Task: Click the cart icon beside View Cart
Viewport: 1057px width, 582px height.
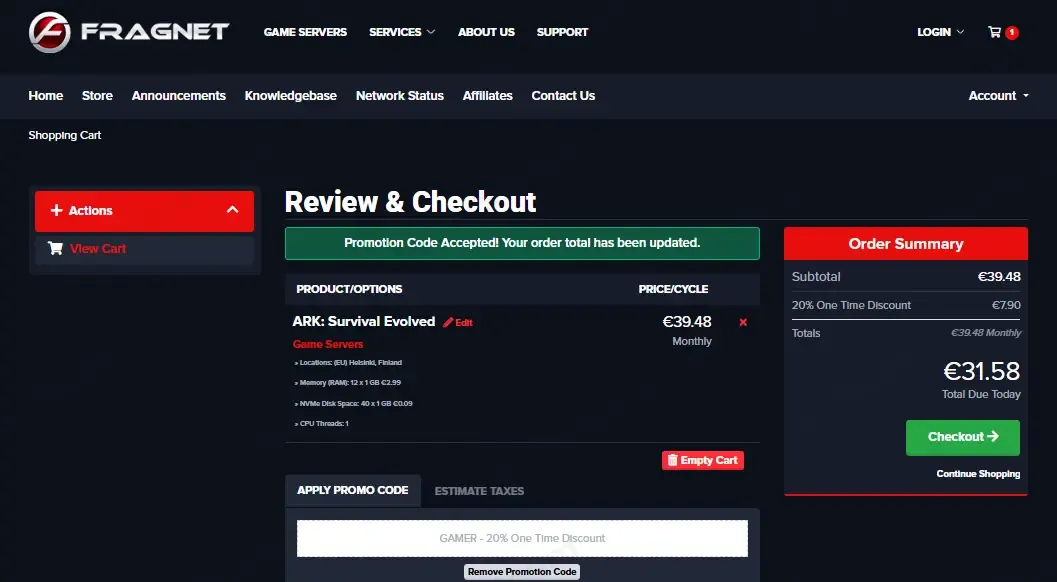Action: click(x=55, y=248)
